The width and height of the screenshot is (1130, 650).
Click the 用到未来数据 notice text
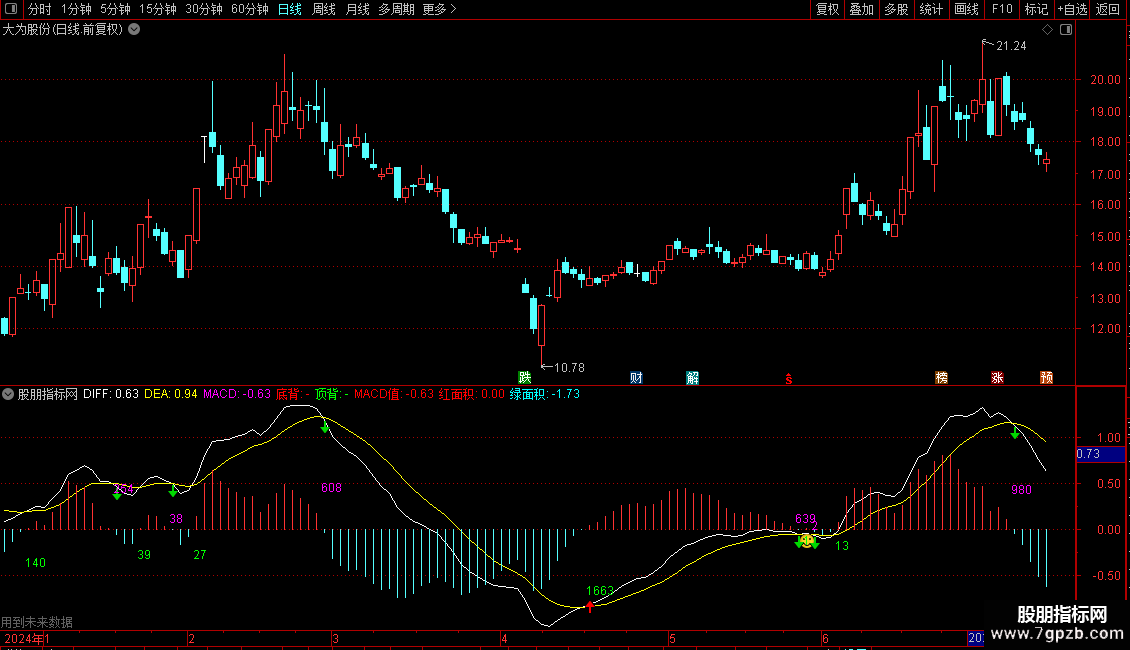37,622
